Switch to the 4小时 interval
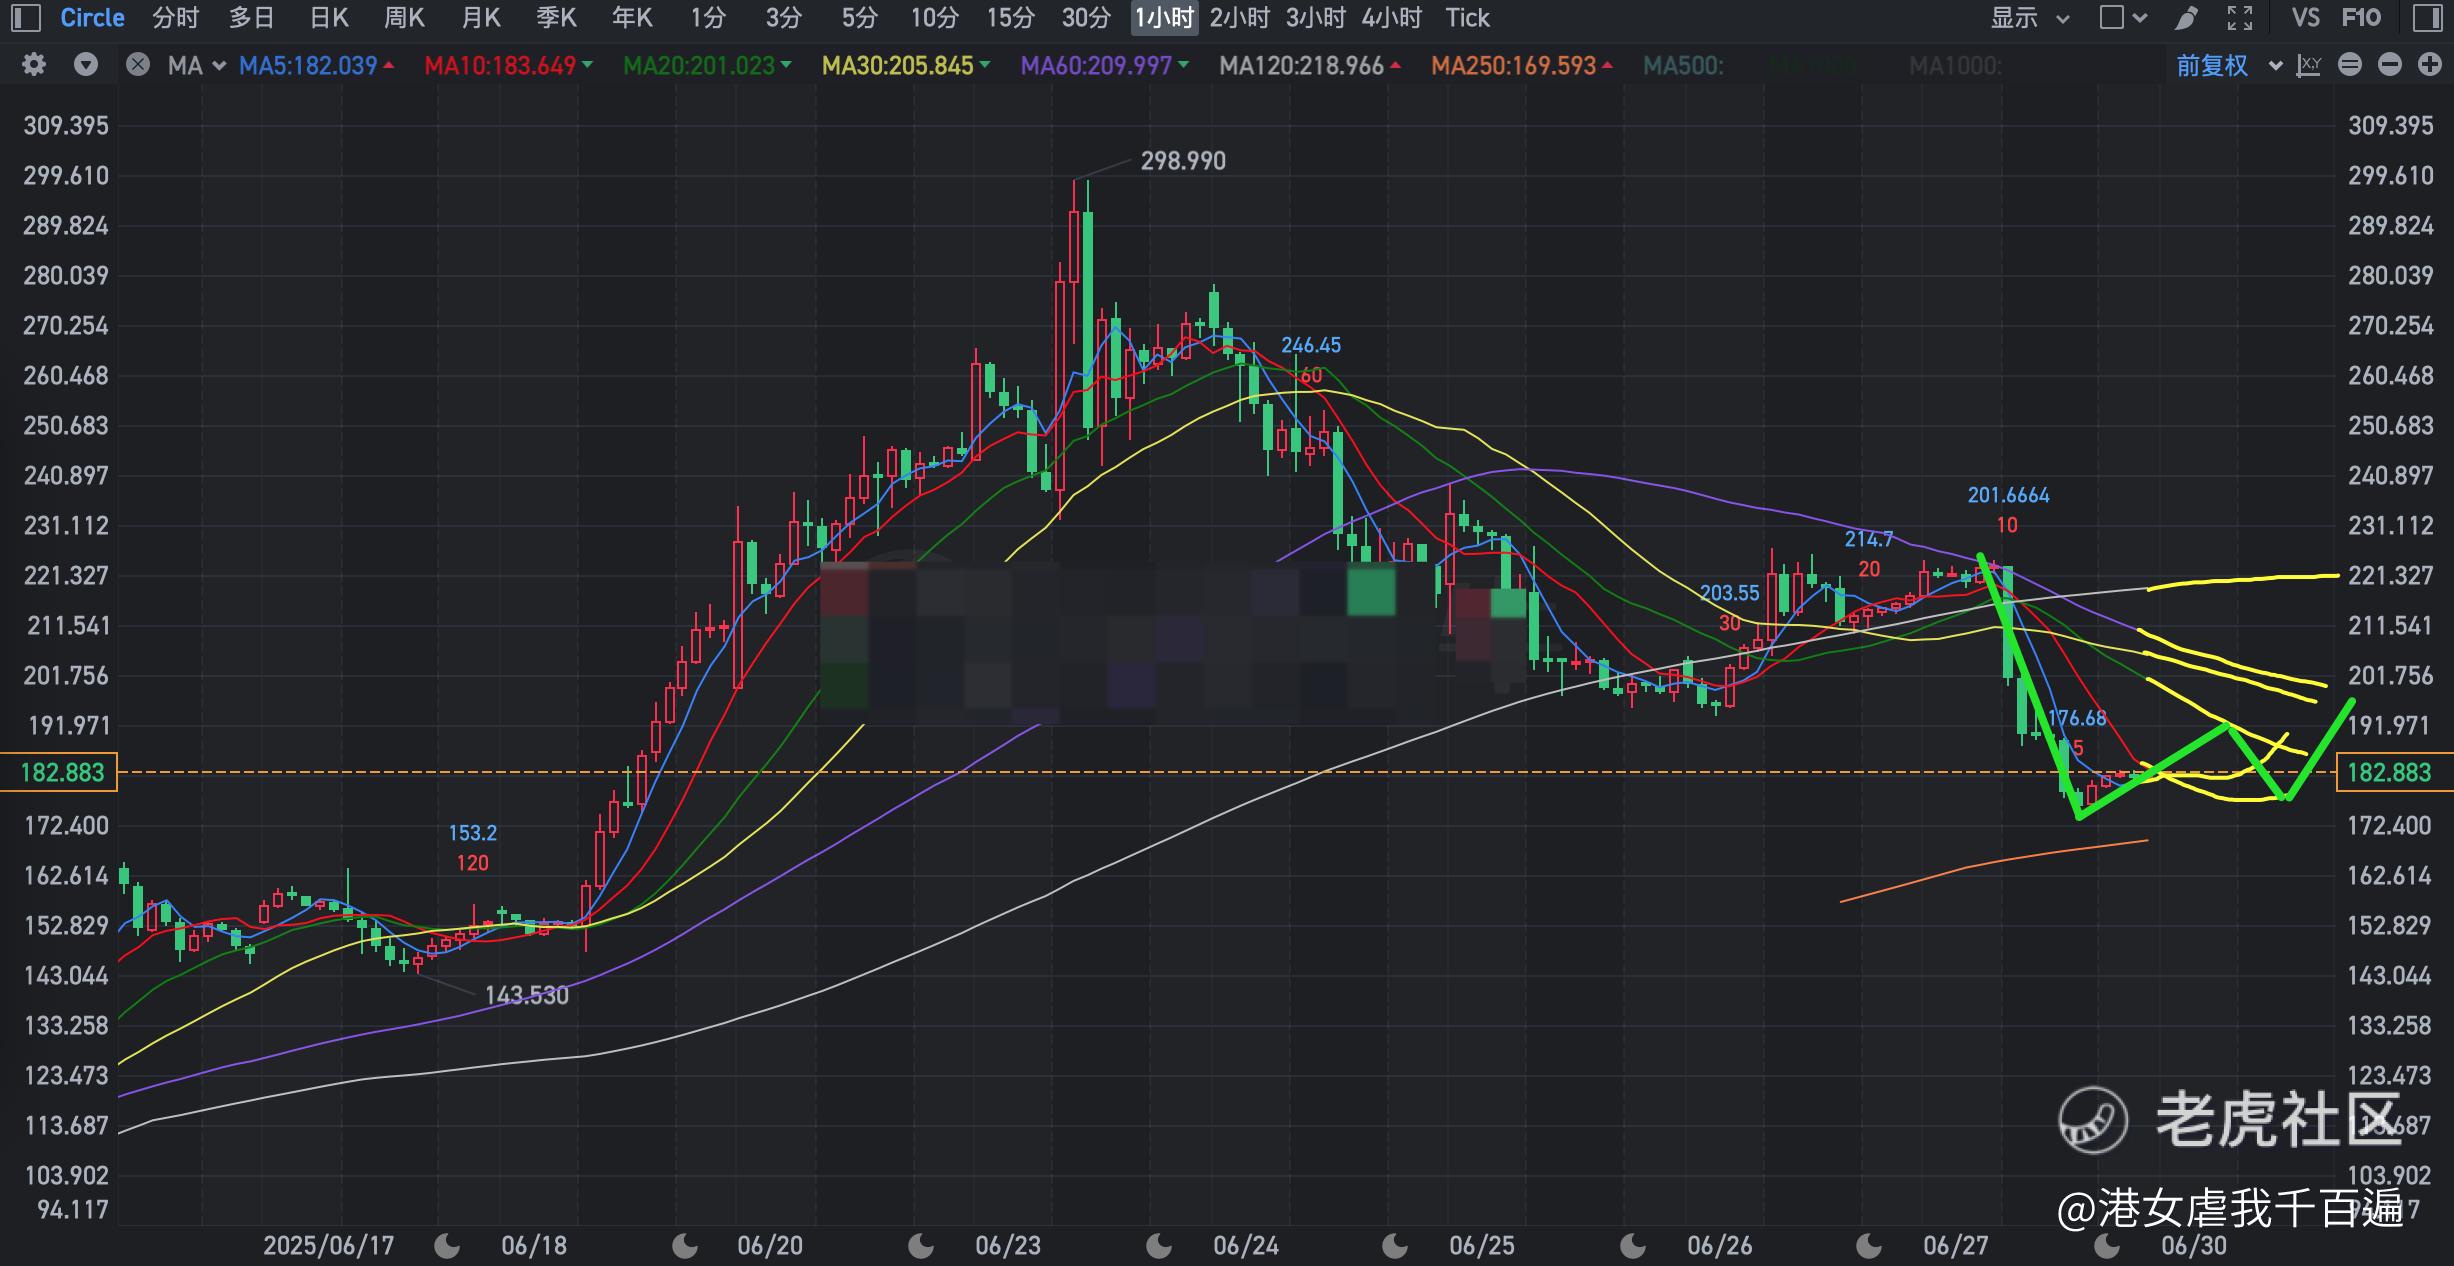The height and width of the screenshot is (1266, 2454). point(1392,18)
